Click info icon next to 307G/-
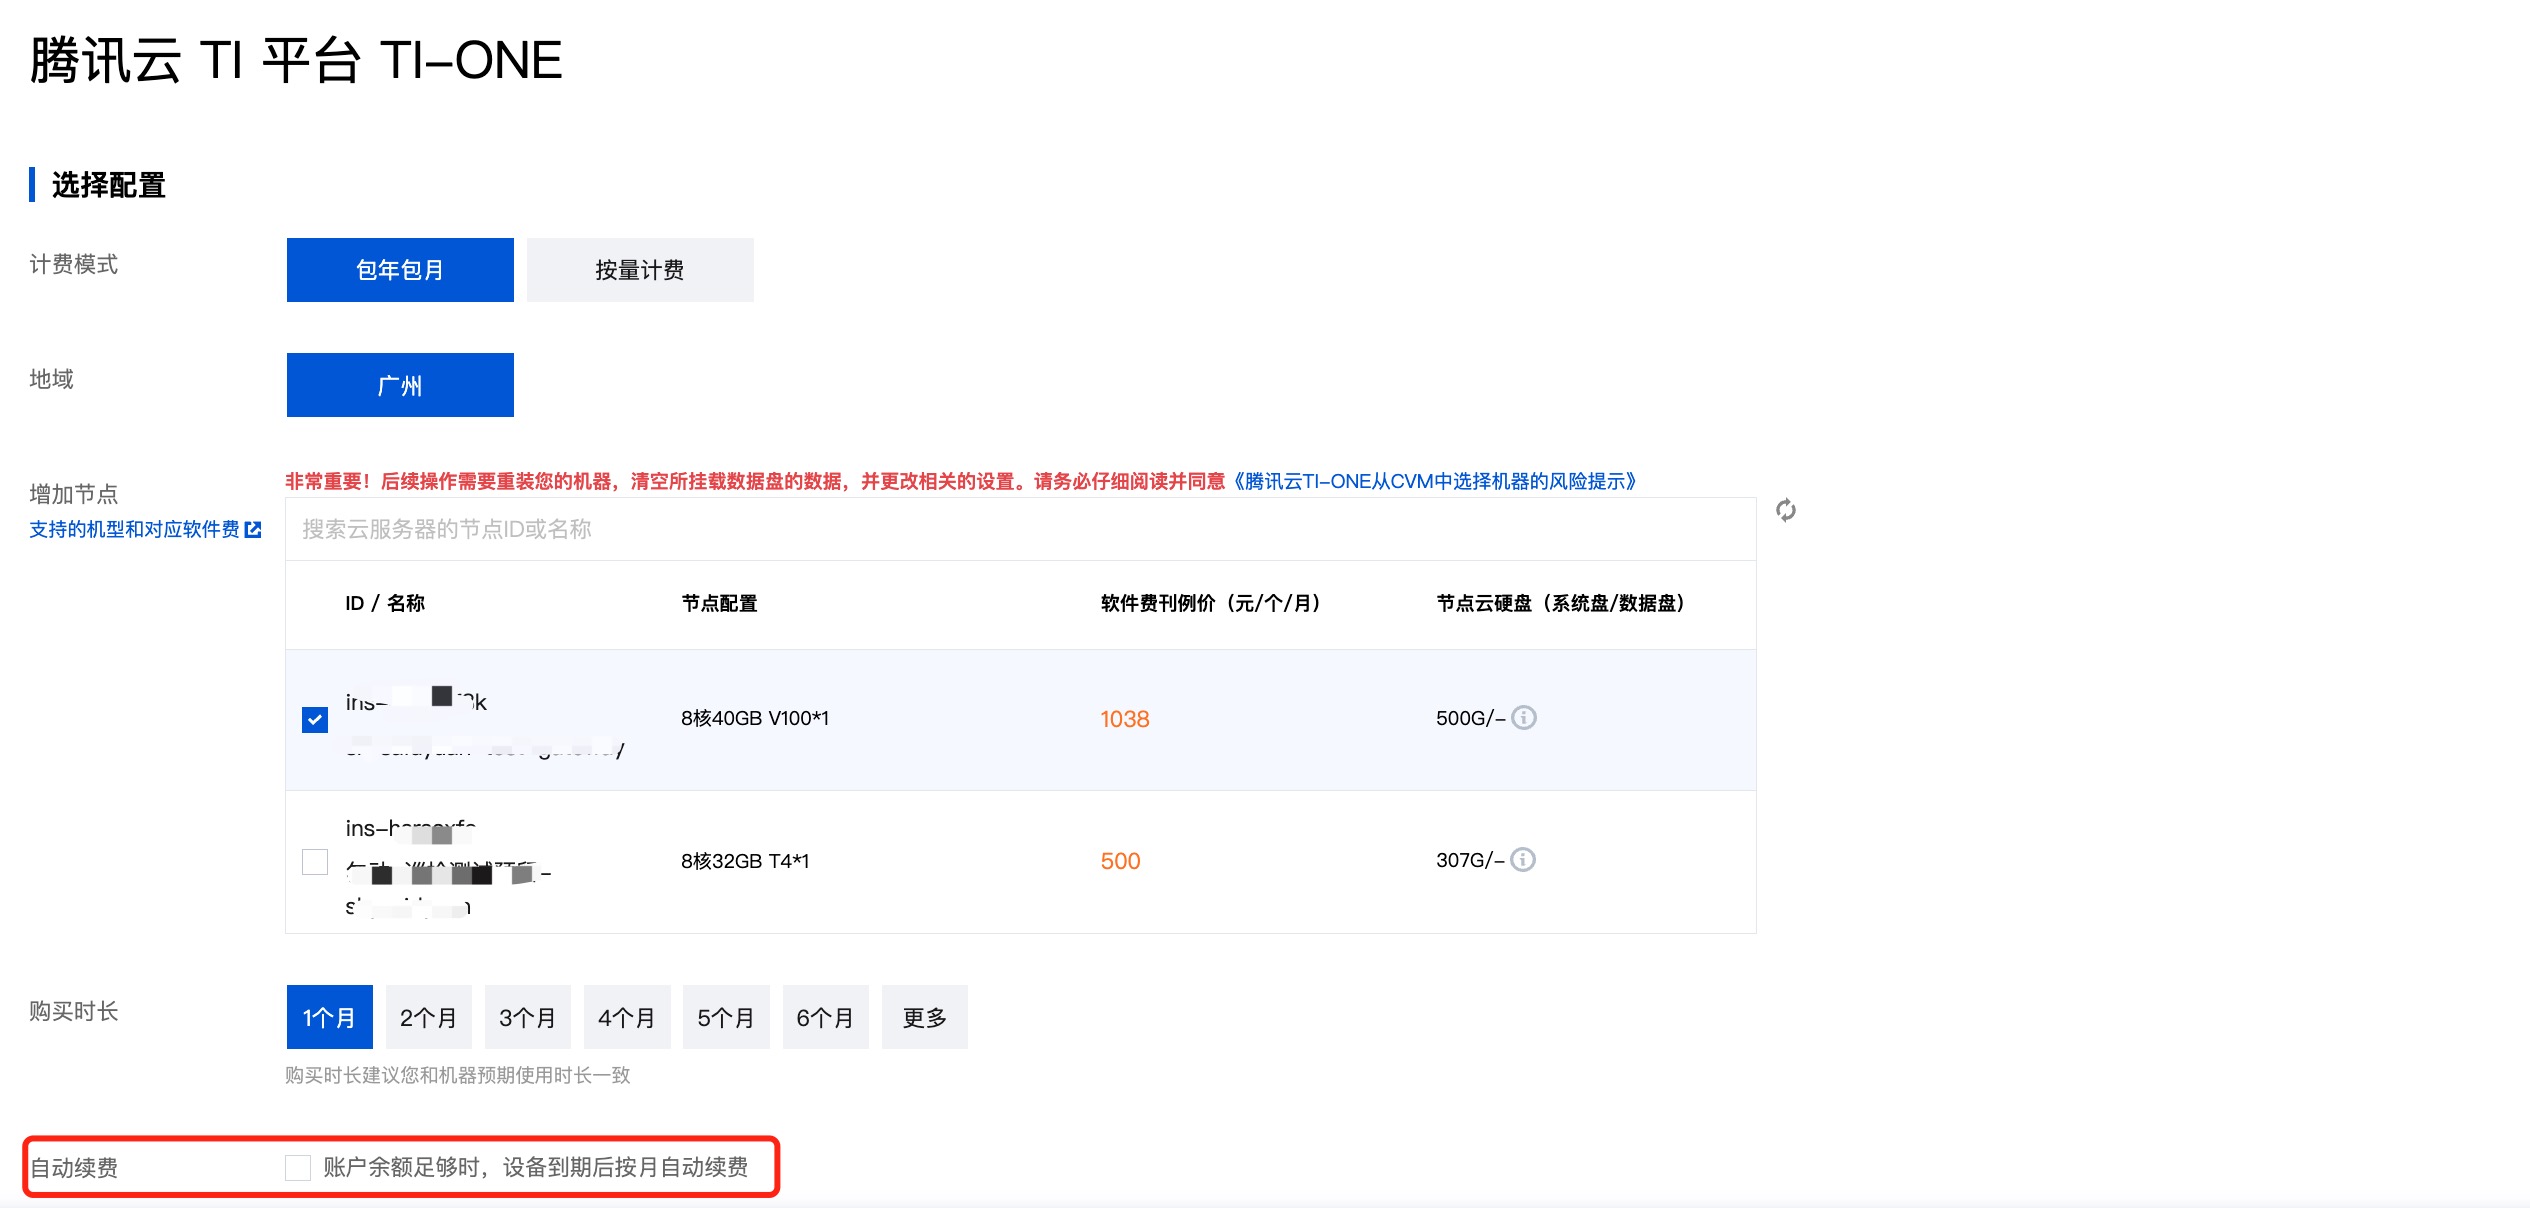The height and width of the screenshot is (1208, 2530). pyautogui.click(x=1522, y=860)
